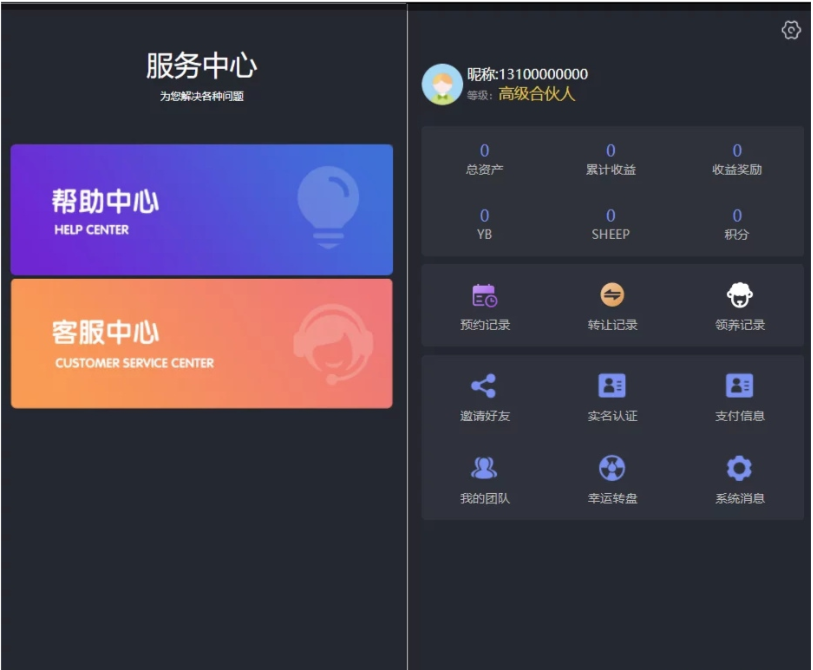Open the 积分 points entry
This screenshot has height=670, width=813.
(737, 223)
